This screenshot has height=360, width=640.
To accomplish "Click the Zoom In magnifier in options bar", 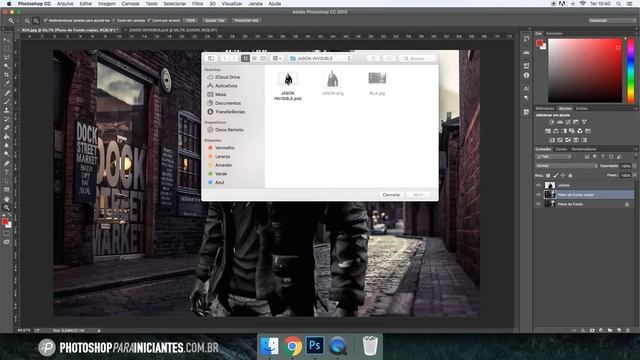I will [x=27, y=20].
